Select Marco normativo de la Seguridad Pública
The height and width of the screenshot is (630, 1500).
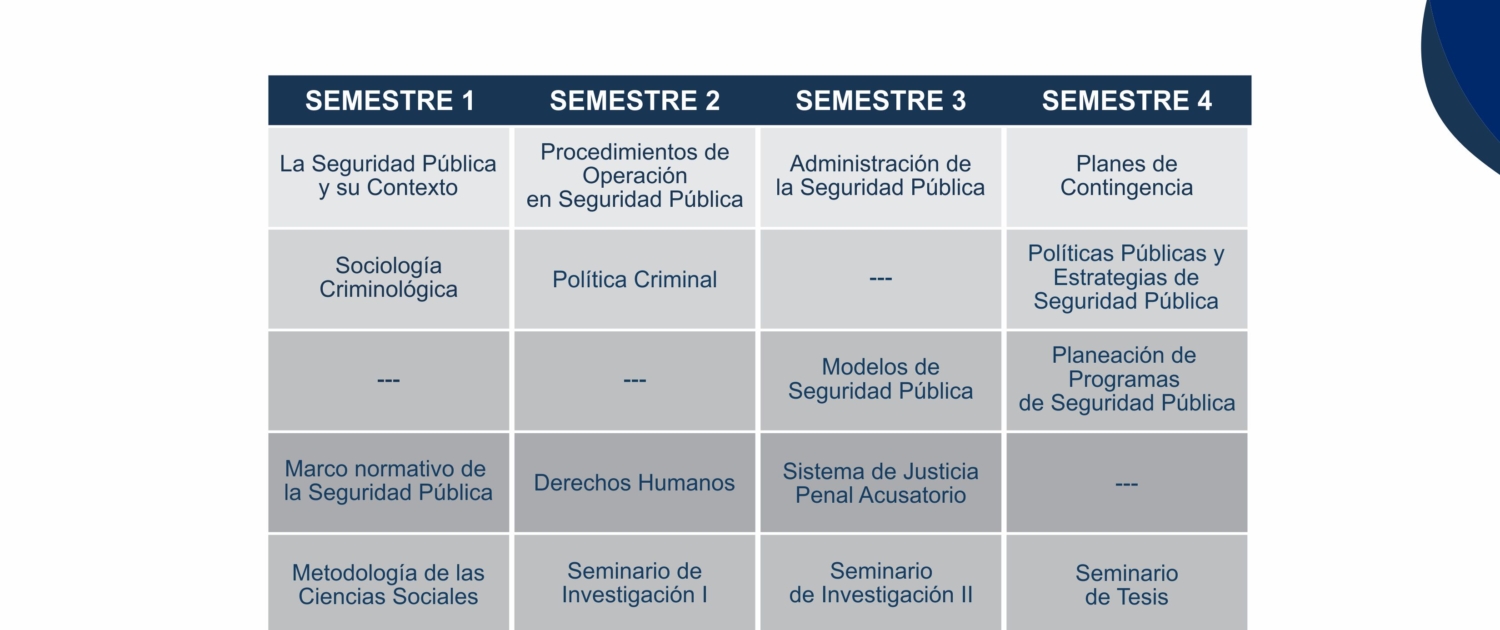[x=389, y=483]
